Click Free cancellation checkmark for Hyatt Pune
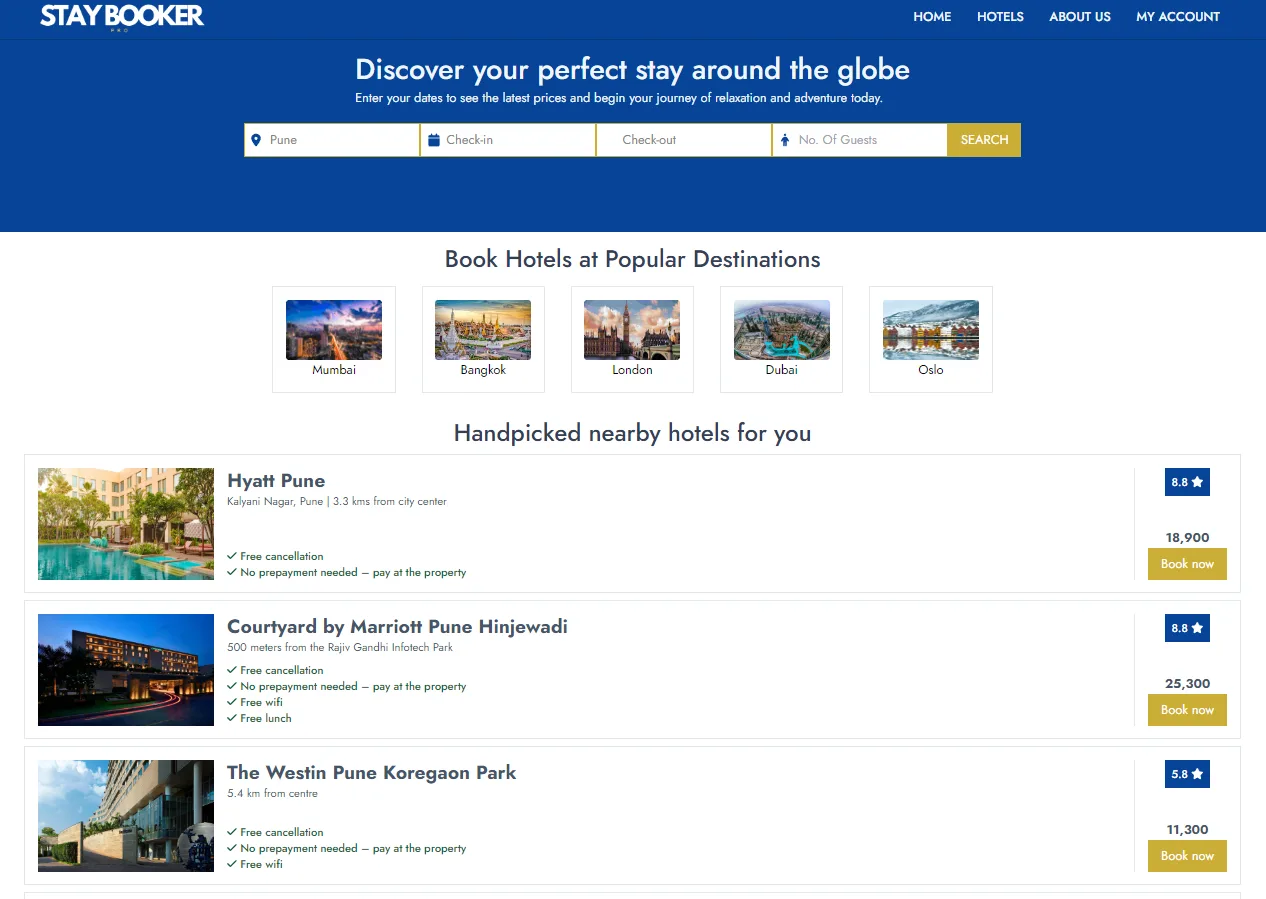 pos(232,556)
